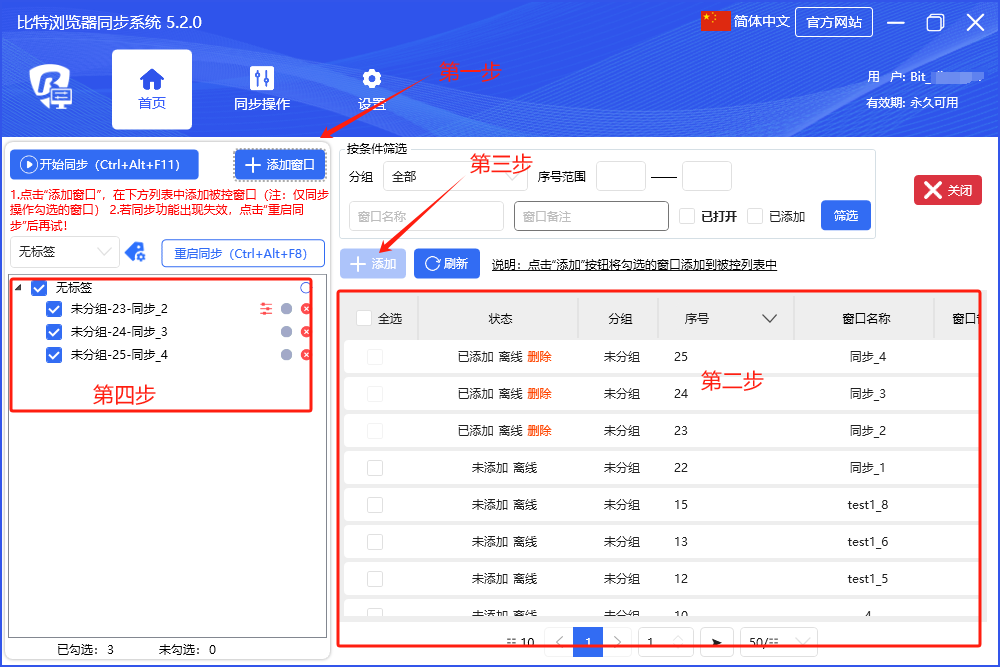The image size is (1000, 667).
Task: Click the 开始同步 start sync button
Action: [x=104, y=165]
